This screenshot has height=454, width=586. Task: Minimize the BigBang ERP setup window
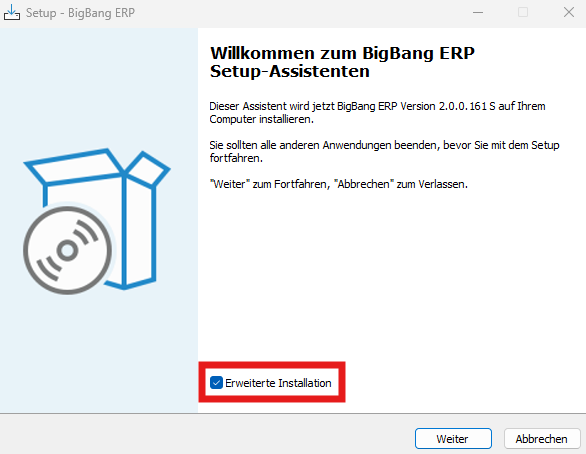[478, 12]
